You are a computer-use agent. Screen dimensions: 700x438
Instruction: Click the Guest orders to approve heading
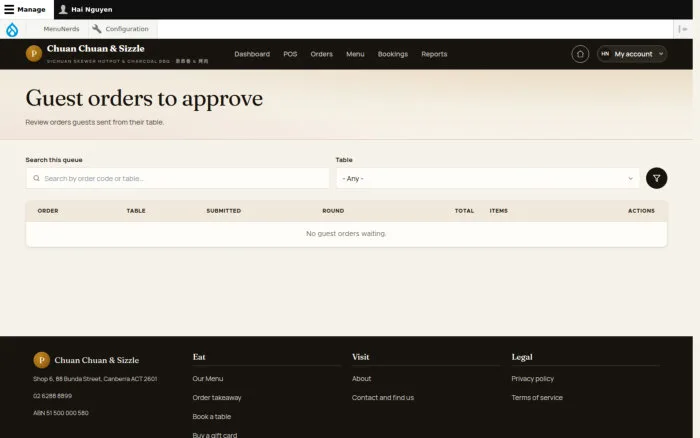pos(144,99)
